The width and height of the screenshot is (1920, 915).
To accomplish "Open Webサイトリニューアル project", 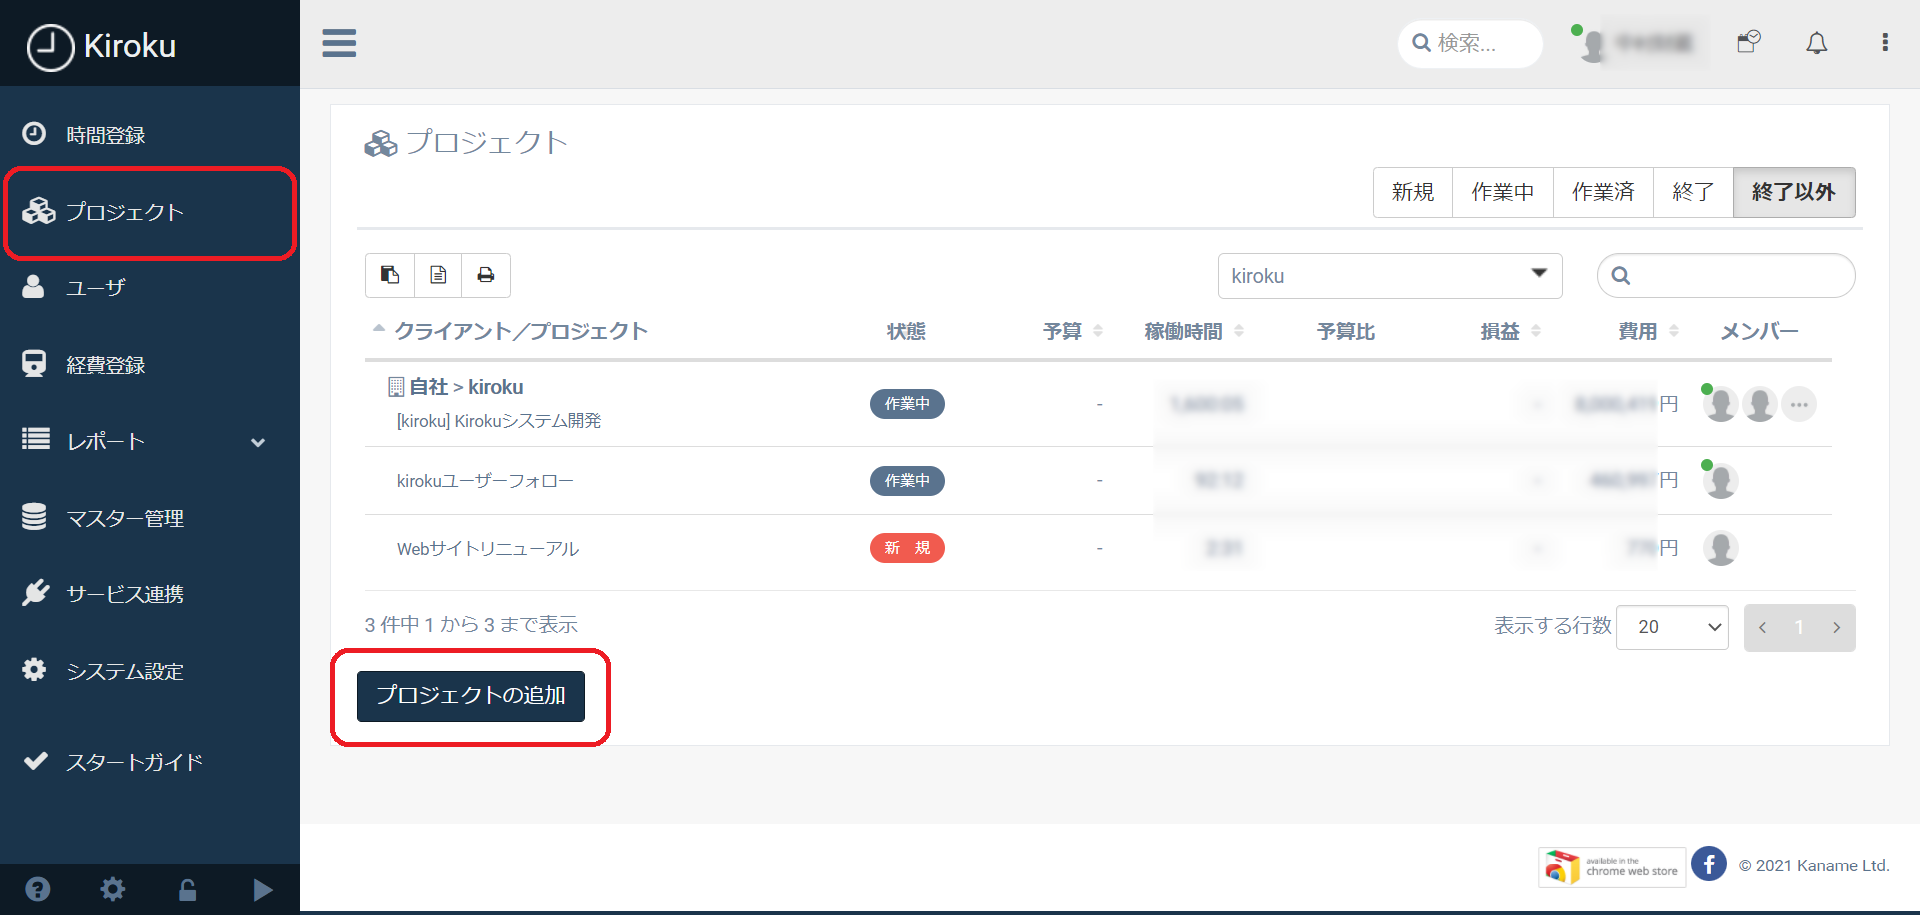I will coord(488,549).
